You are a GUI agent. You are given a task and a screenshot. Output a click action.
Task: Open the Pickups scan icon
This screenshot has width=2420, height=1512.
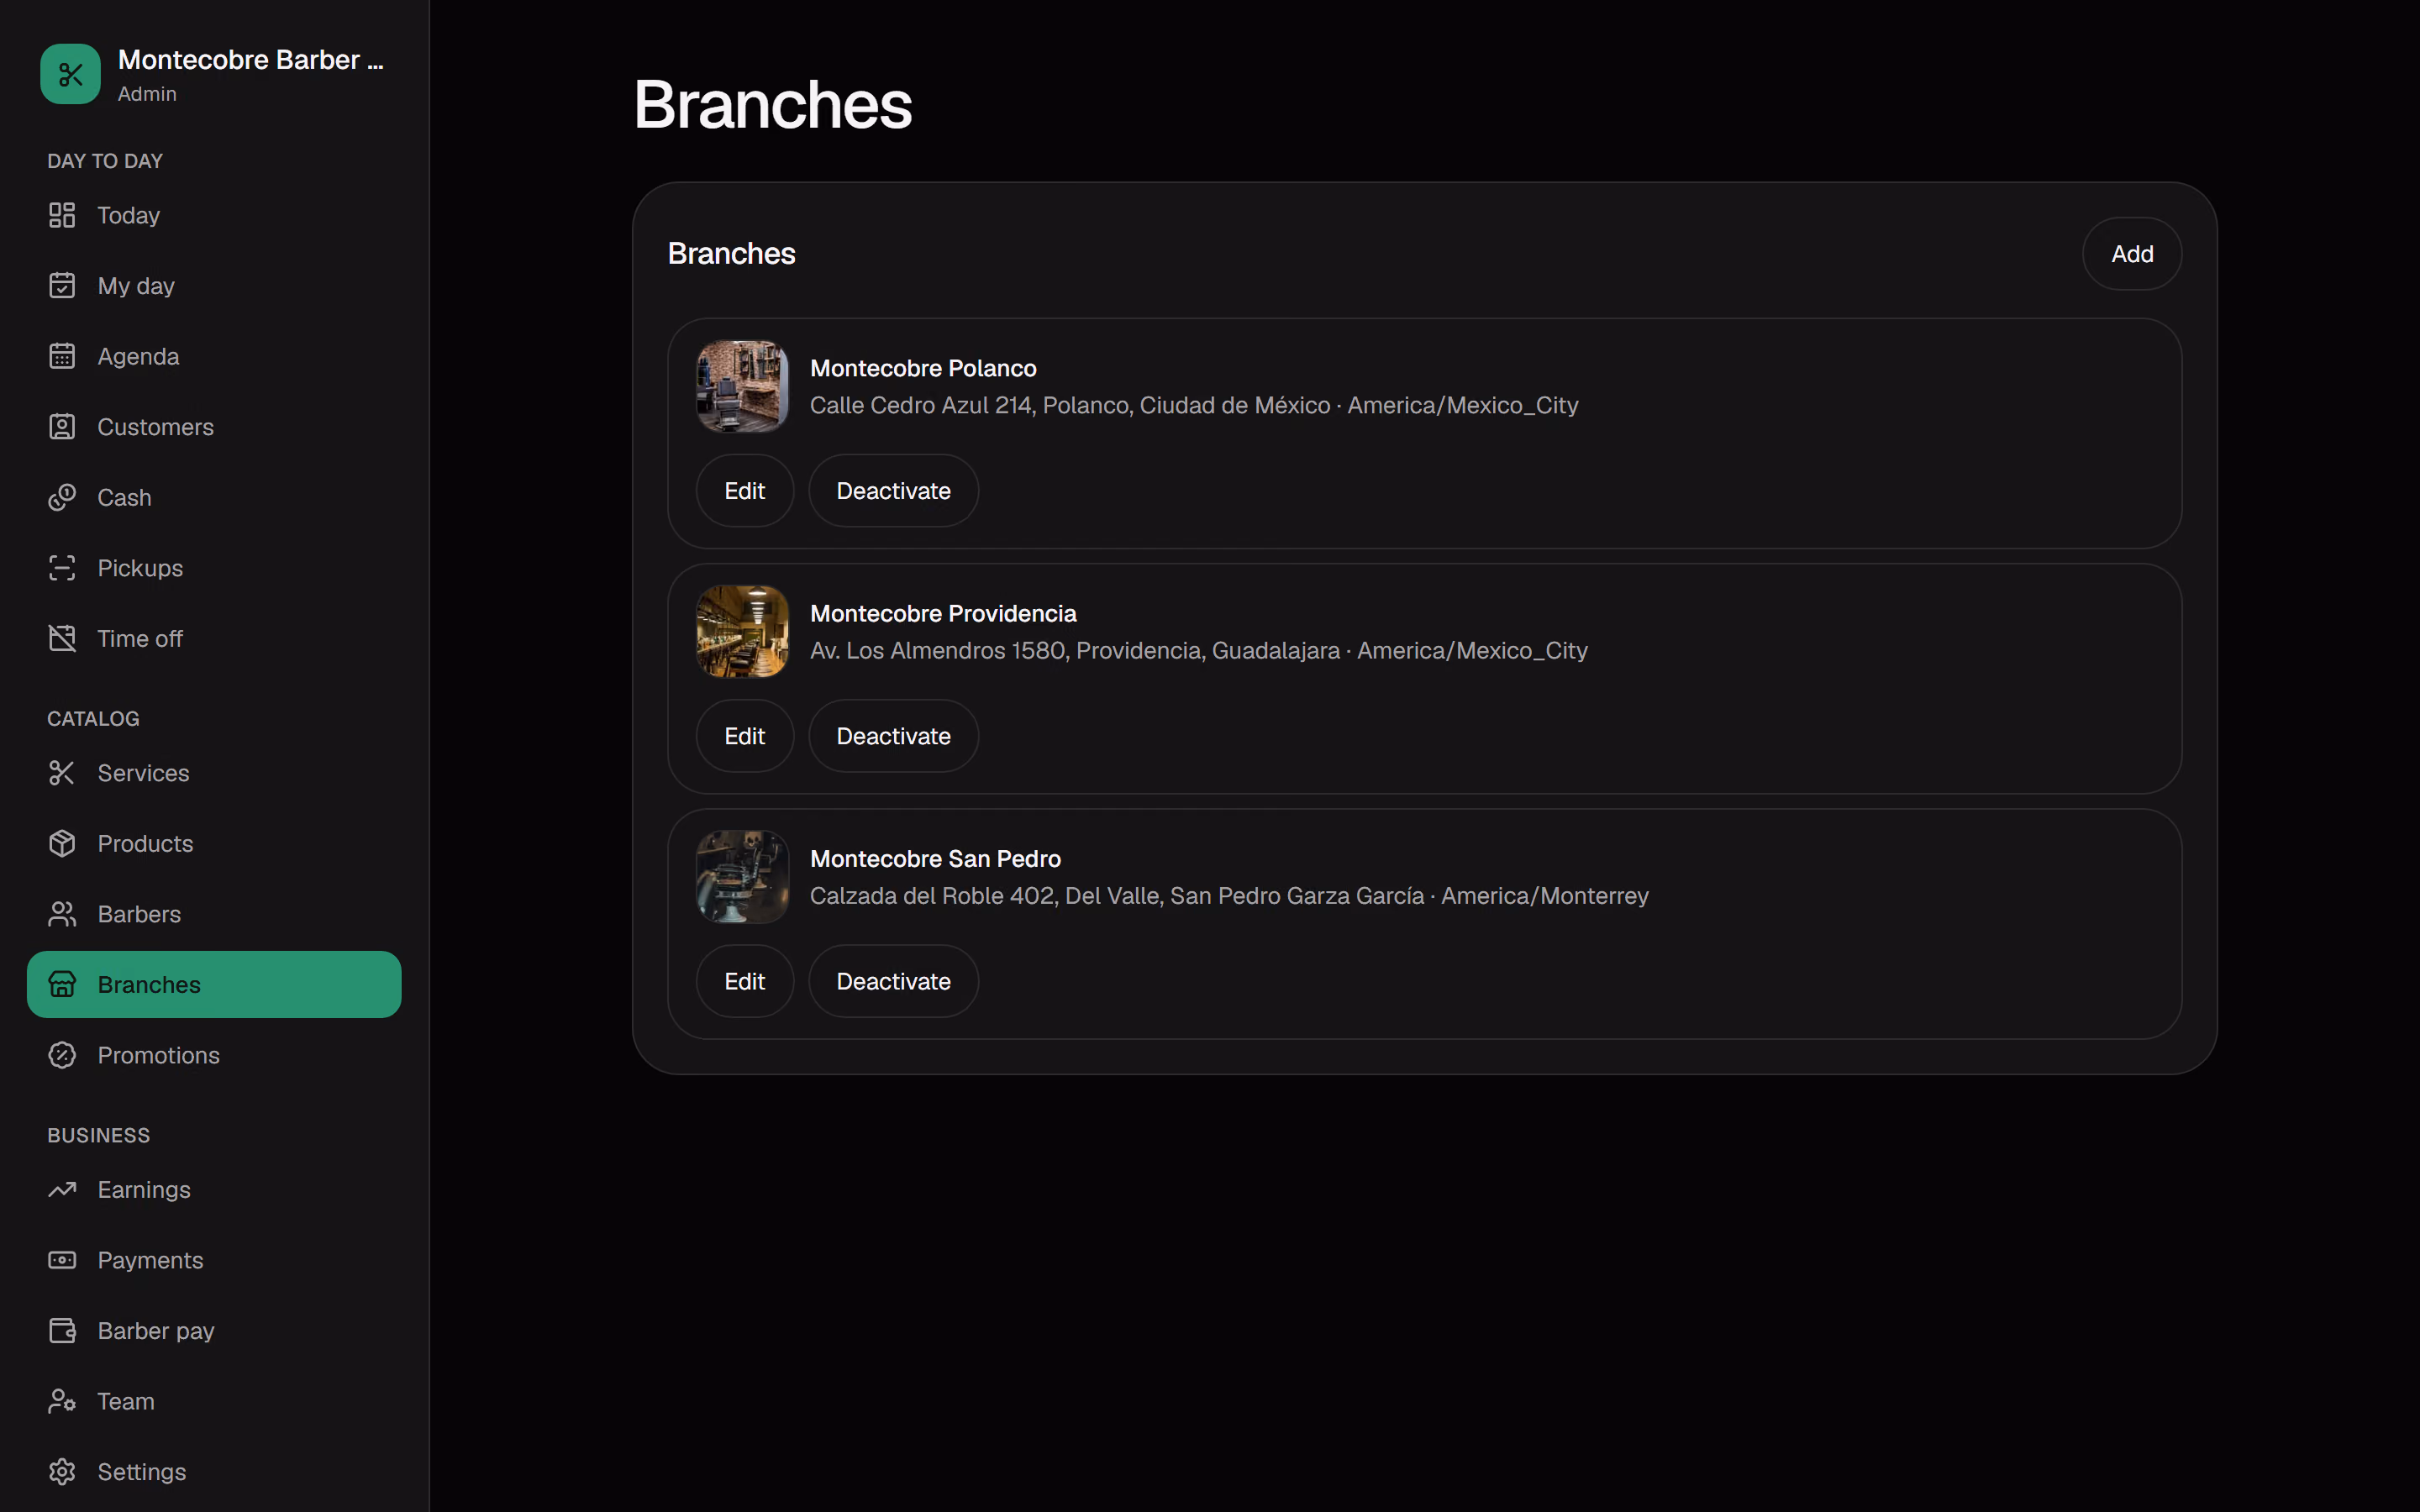(x=62, y=568)
